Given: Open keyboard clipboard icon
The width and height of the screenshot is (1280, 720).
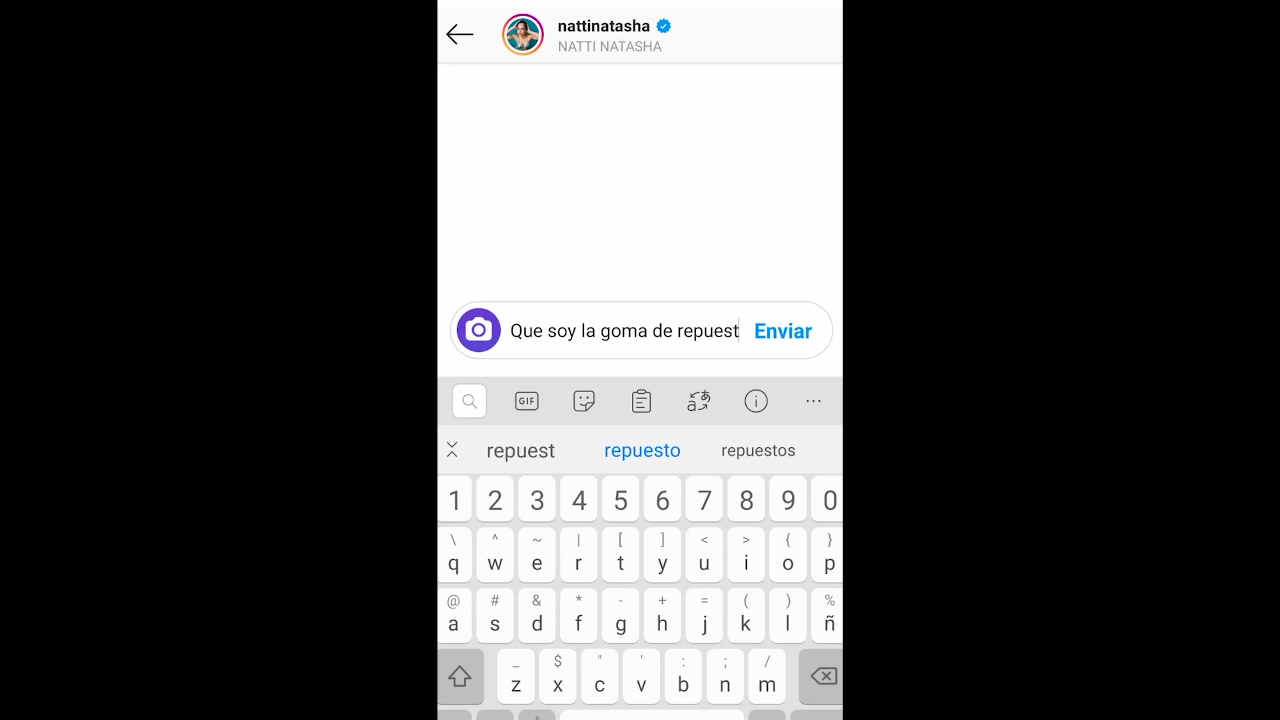Looking at the screenshot, I should (x=641, y=401).
